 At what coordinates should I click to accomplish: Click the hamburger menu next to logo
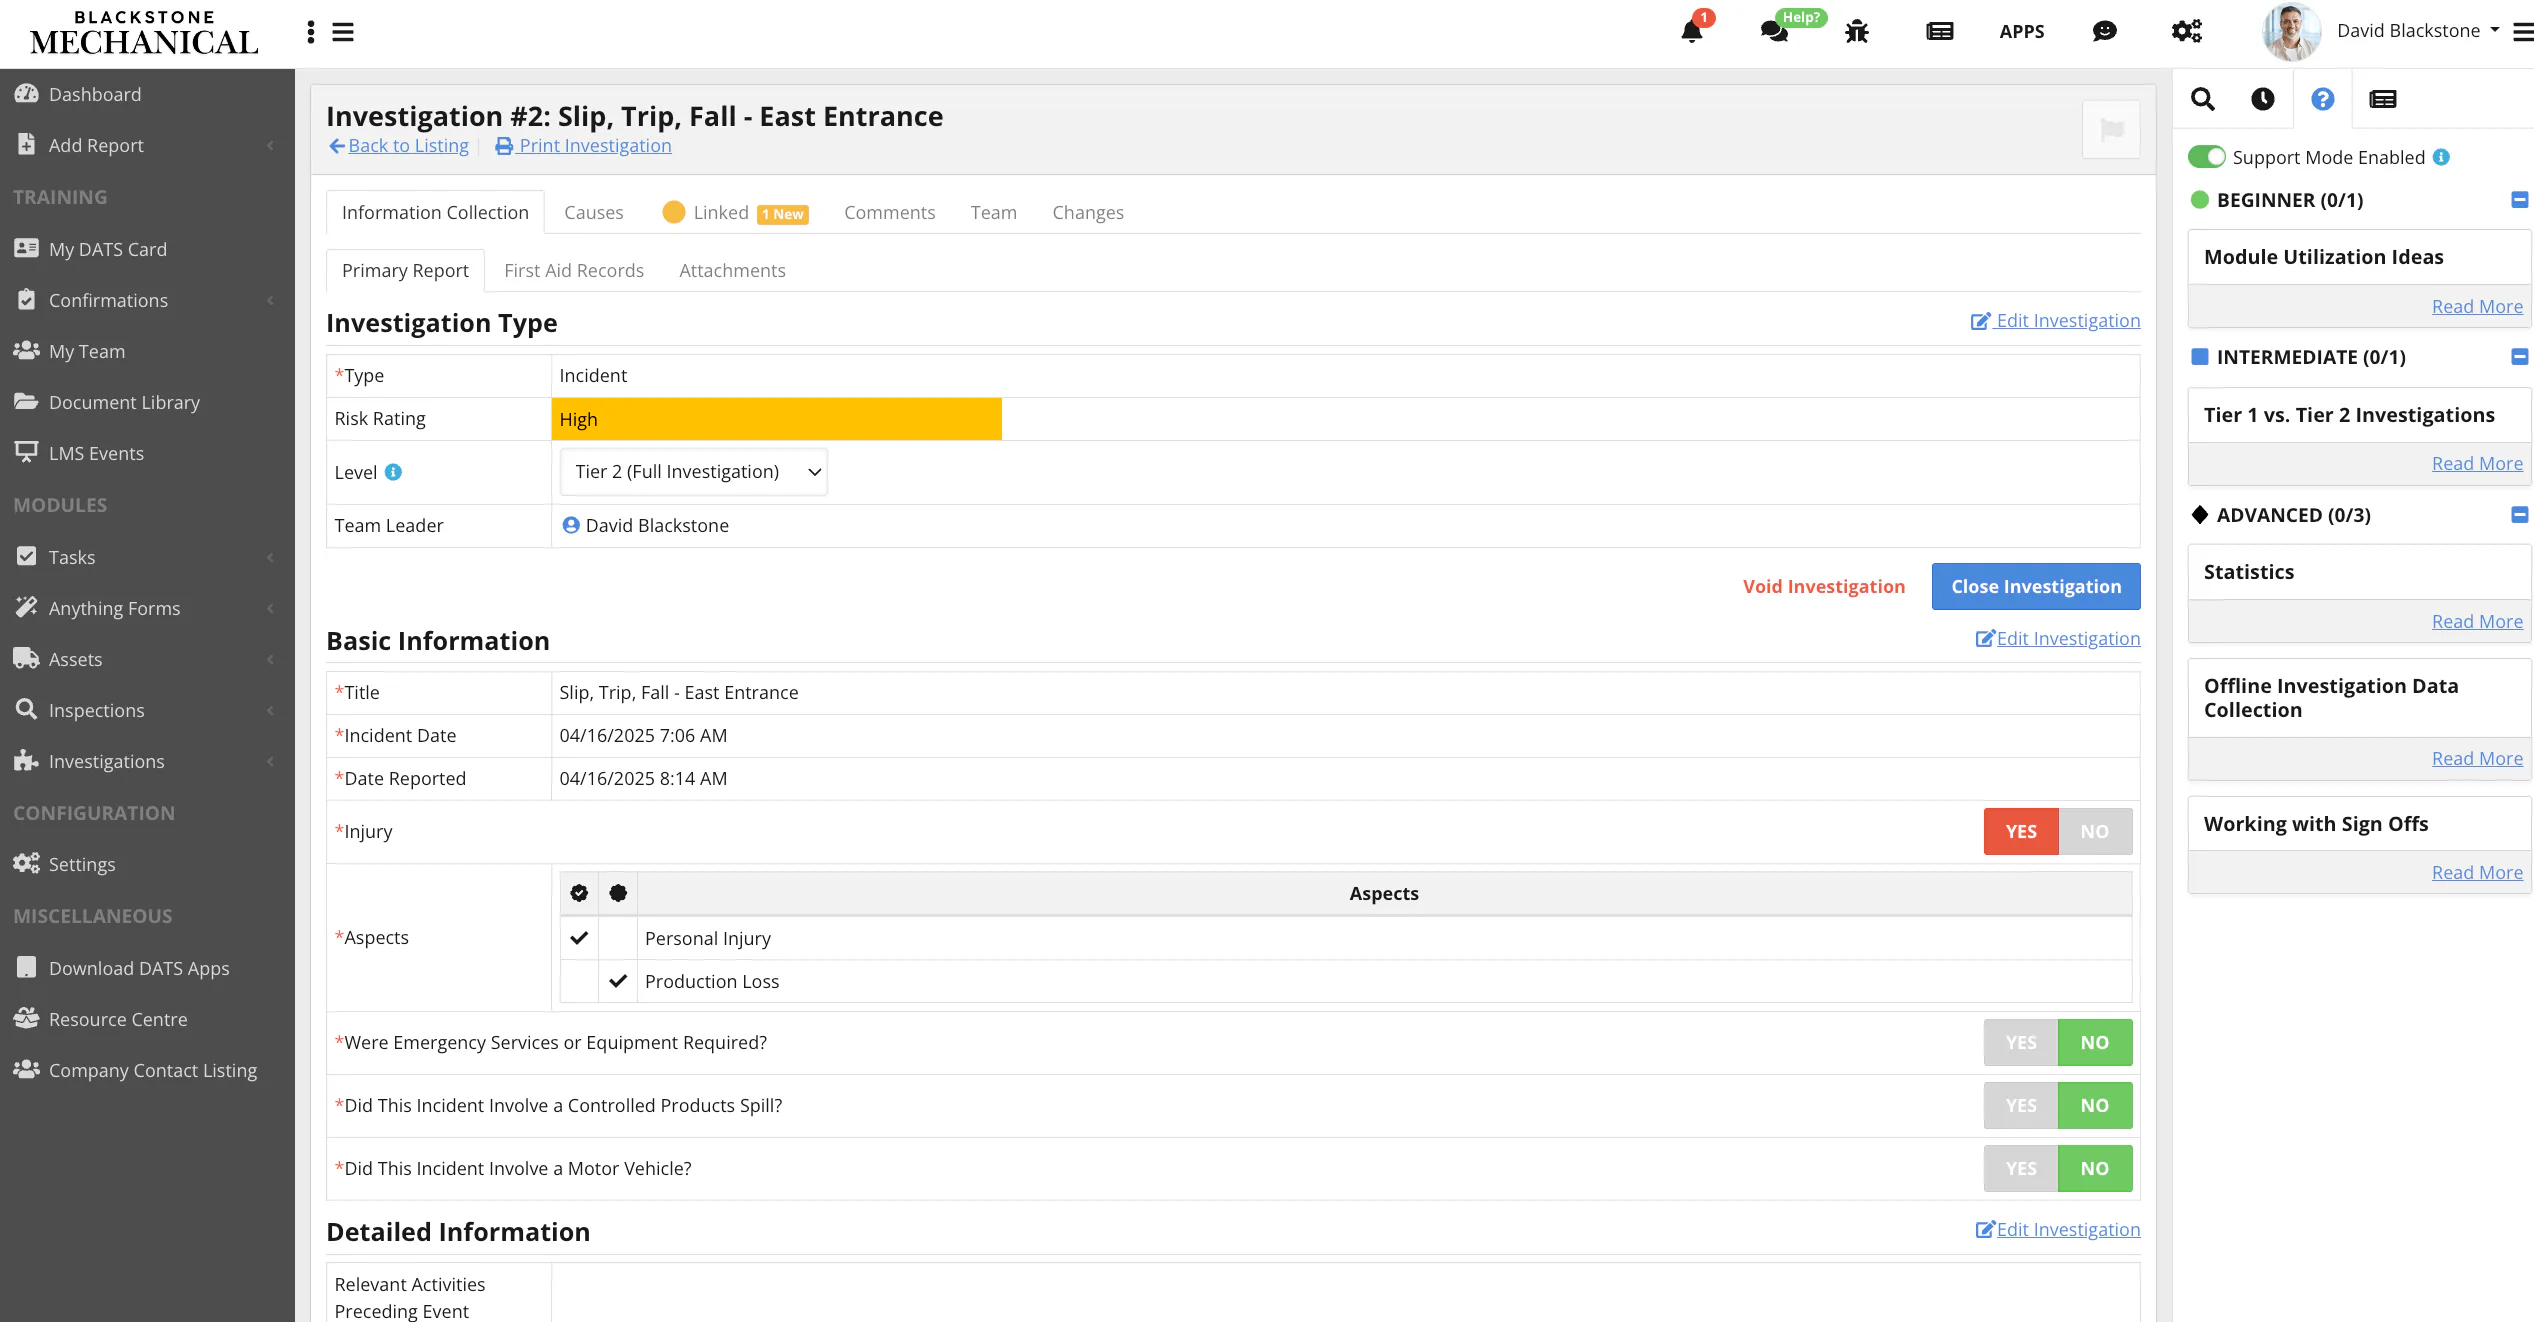(343, 32)
